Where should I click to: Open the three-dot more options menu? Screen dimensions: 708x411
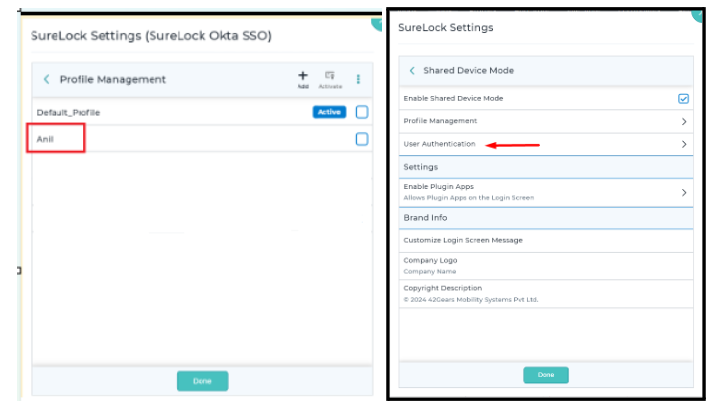coord(358,79)
